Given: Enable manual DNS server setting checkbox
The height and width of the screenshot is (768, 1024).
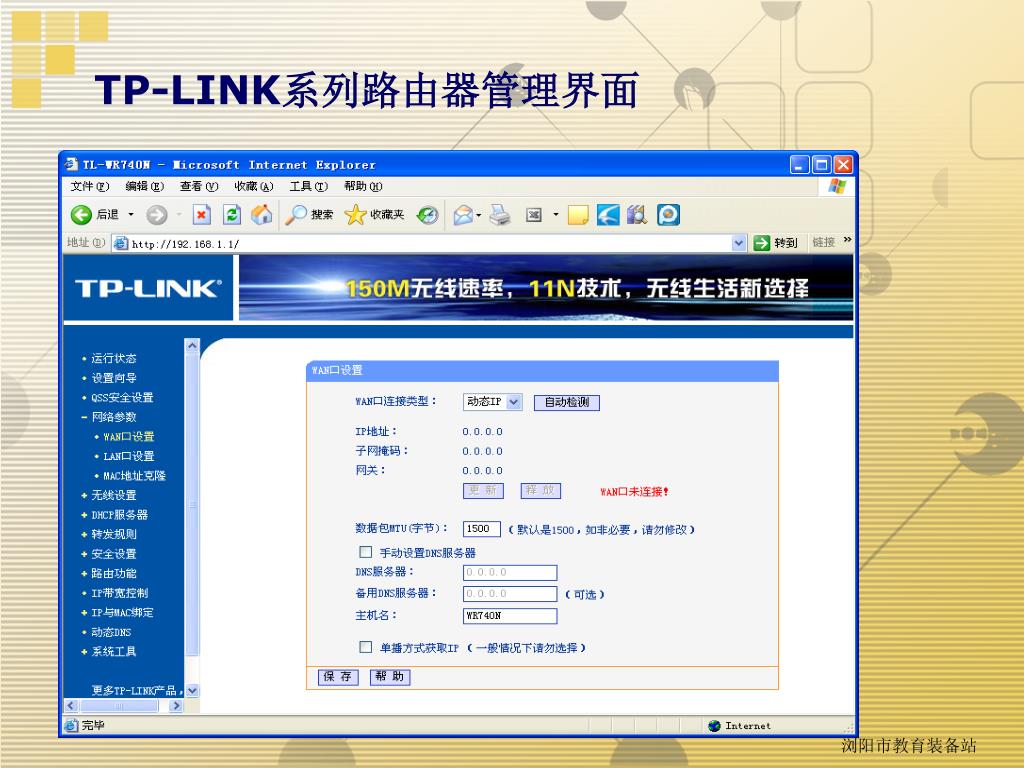Looking at the screenshot, I should (366, 552).
